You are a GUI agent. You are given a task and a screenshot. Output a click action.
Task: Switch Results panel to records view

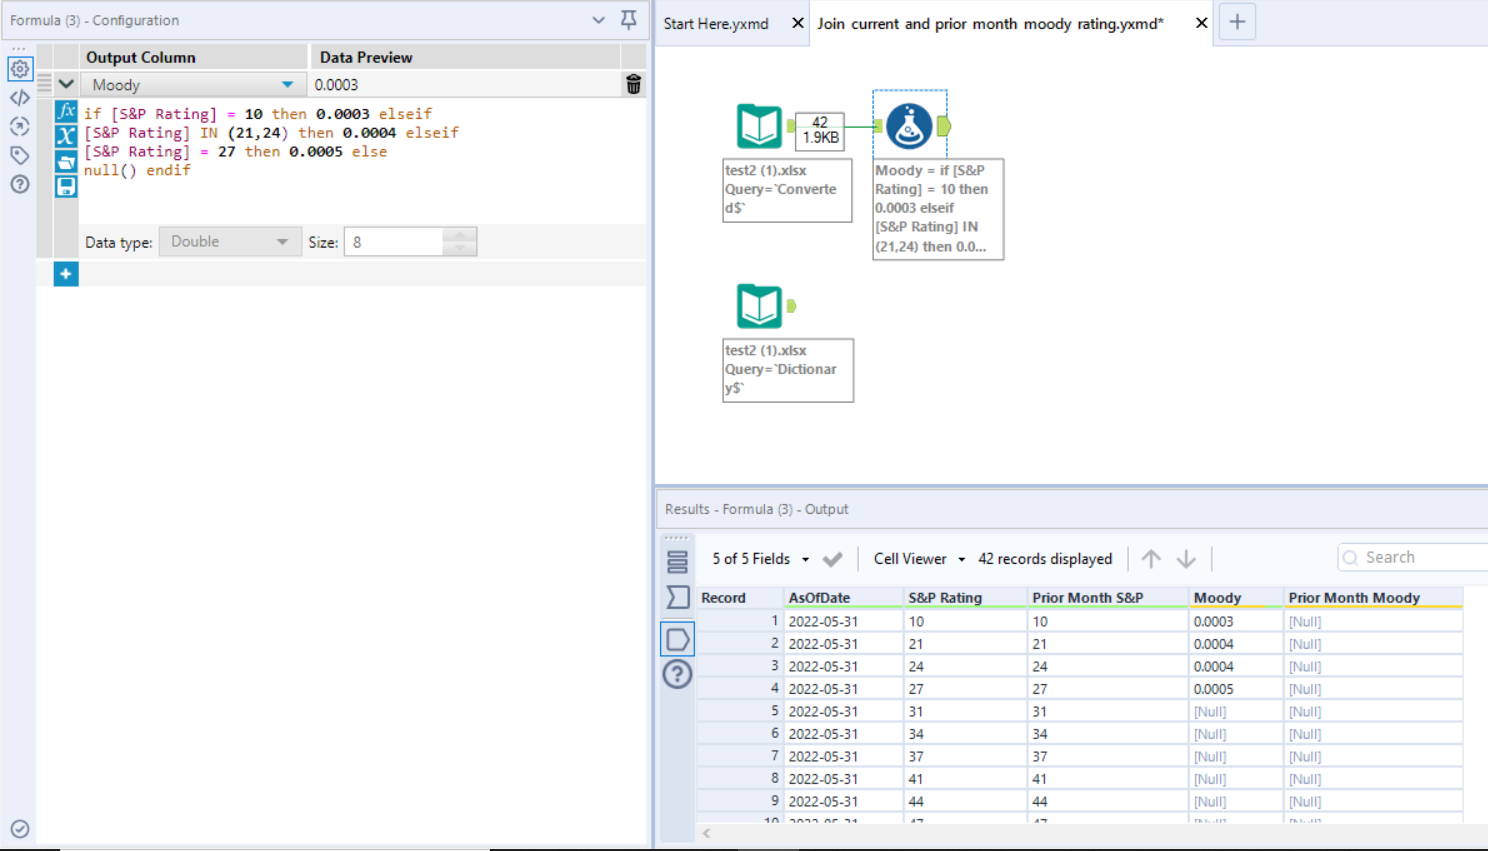point(677,561)
